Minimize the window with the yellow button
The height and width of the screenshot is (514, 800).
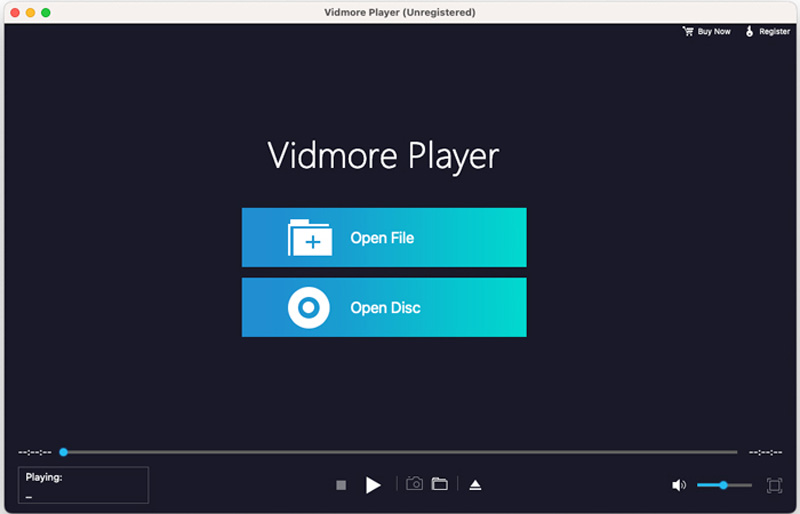pyautogui.click(x=30, y=12)
